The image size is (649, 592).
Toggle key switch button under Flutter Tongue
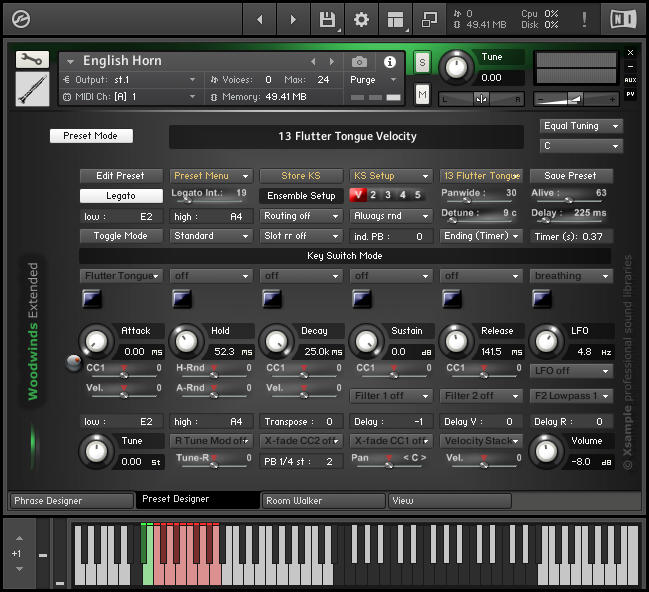91,298
